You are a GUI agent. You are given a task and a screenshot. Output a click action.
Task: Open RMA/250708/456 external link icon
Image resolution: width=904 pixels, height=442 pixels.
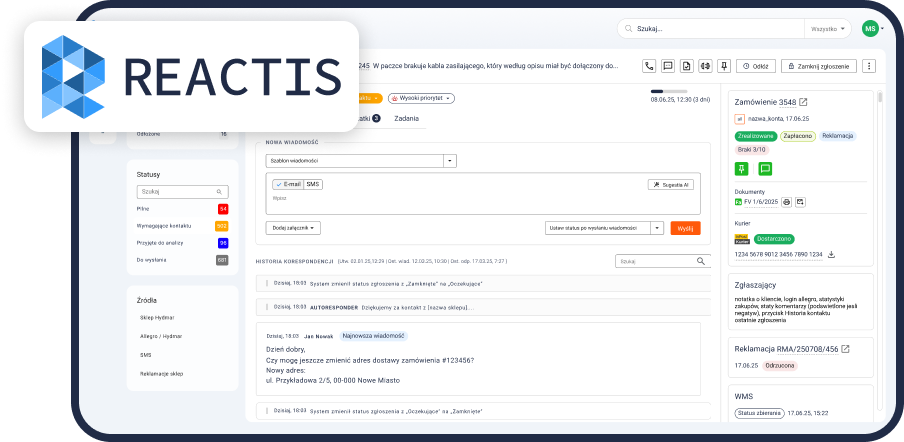click(846, 349)
